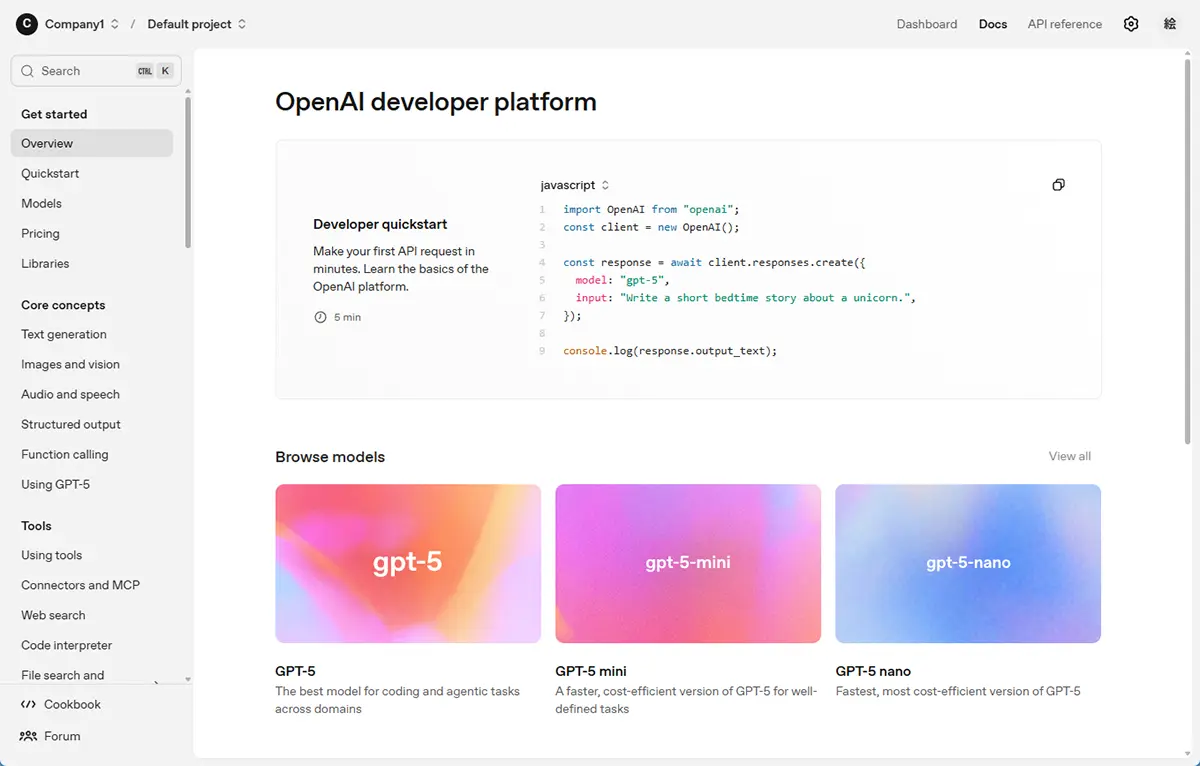The height and width of the screenshot is (766, 1200).
Task: Click the GPT-5 model title
Action: (x=295, y=671)
